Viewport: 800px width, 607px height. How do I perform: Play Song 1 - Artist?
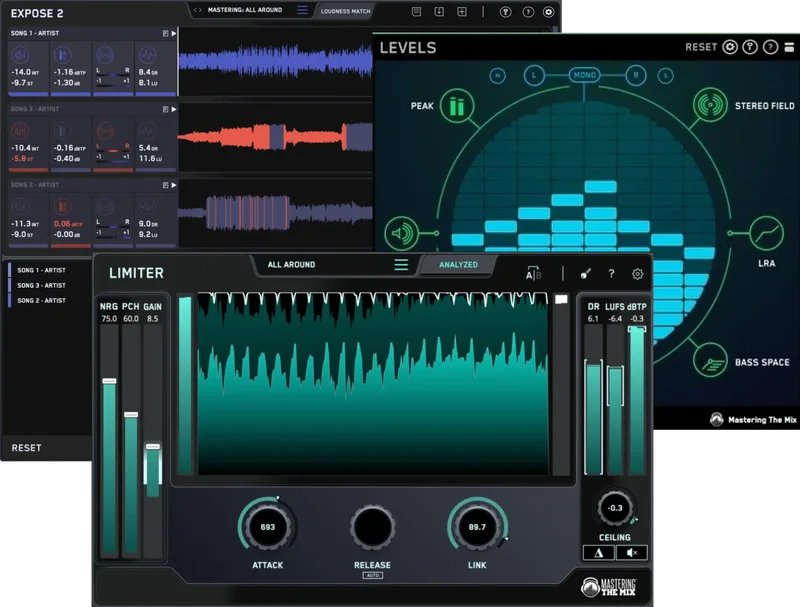[173, 33]
